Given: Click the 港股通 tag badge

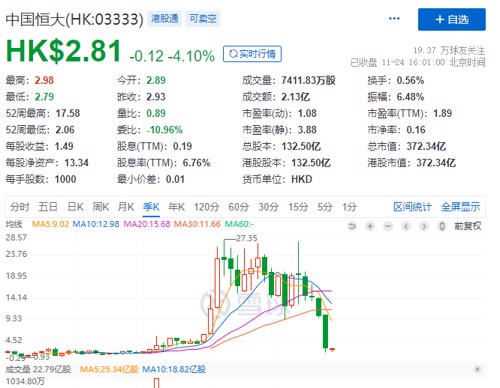Looking at the screenshot, I should click(165, 18).
